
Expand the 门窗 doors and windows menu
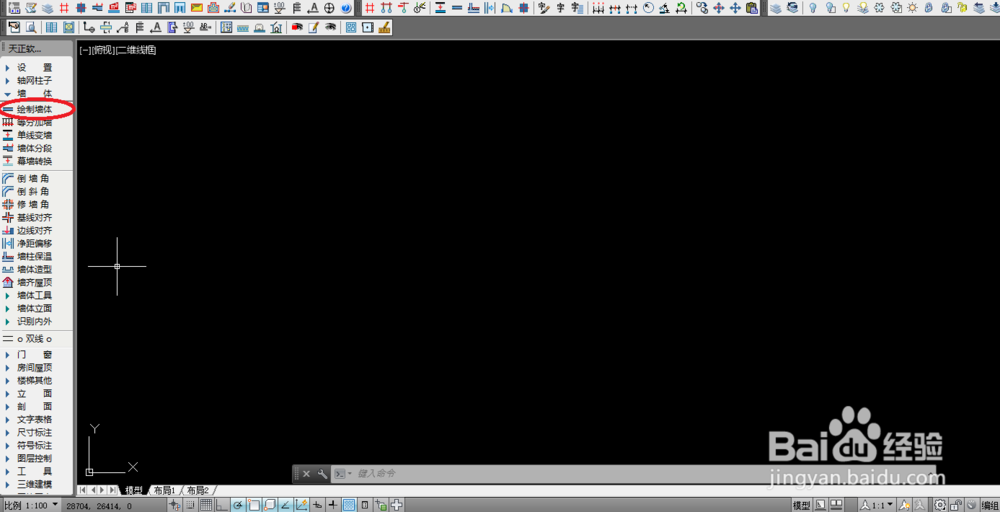coord(35,355)
